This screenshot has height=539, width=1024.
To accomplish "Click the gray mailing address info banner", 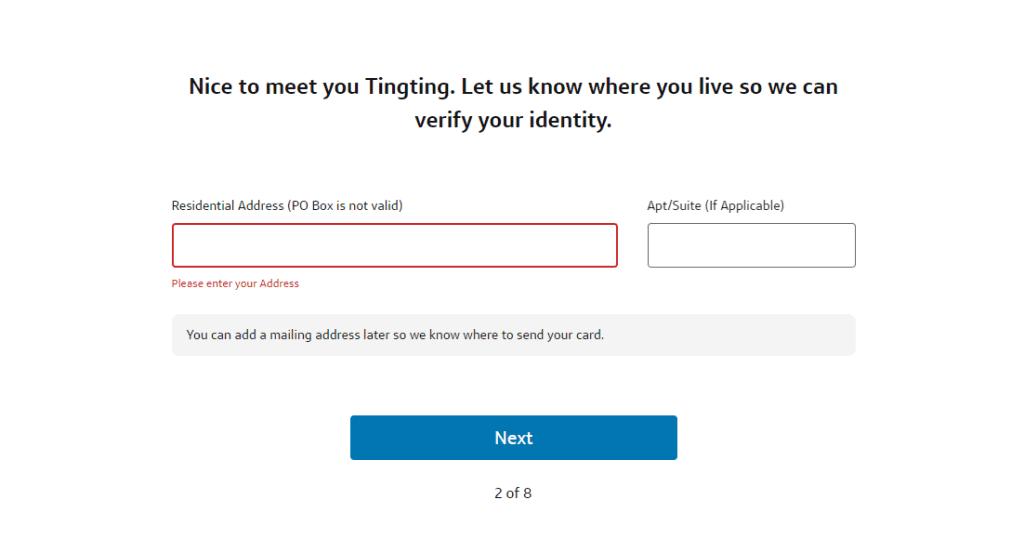I will tap(513, 335).
